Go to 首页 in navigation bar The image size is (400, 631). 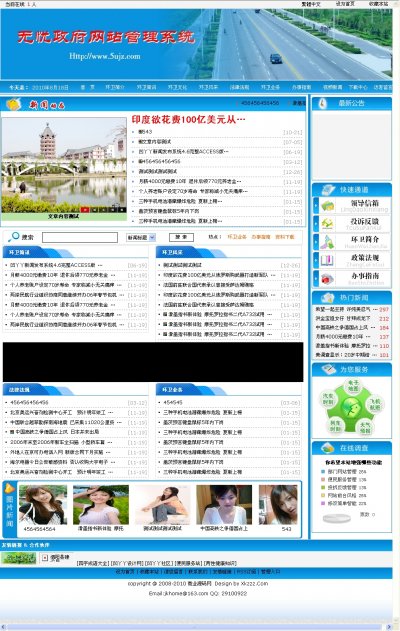click(x=87, y=87)
